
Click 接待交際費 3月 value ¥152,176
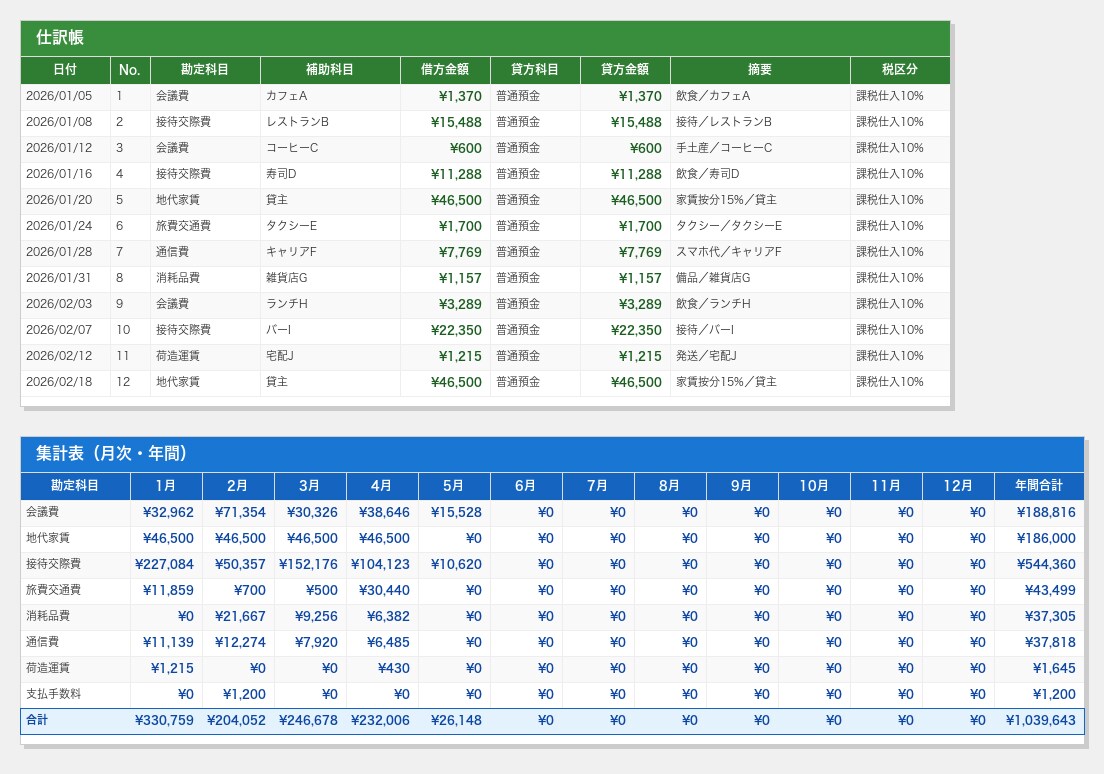(308, 565)
